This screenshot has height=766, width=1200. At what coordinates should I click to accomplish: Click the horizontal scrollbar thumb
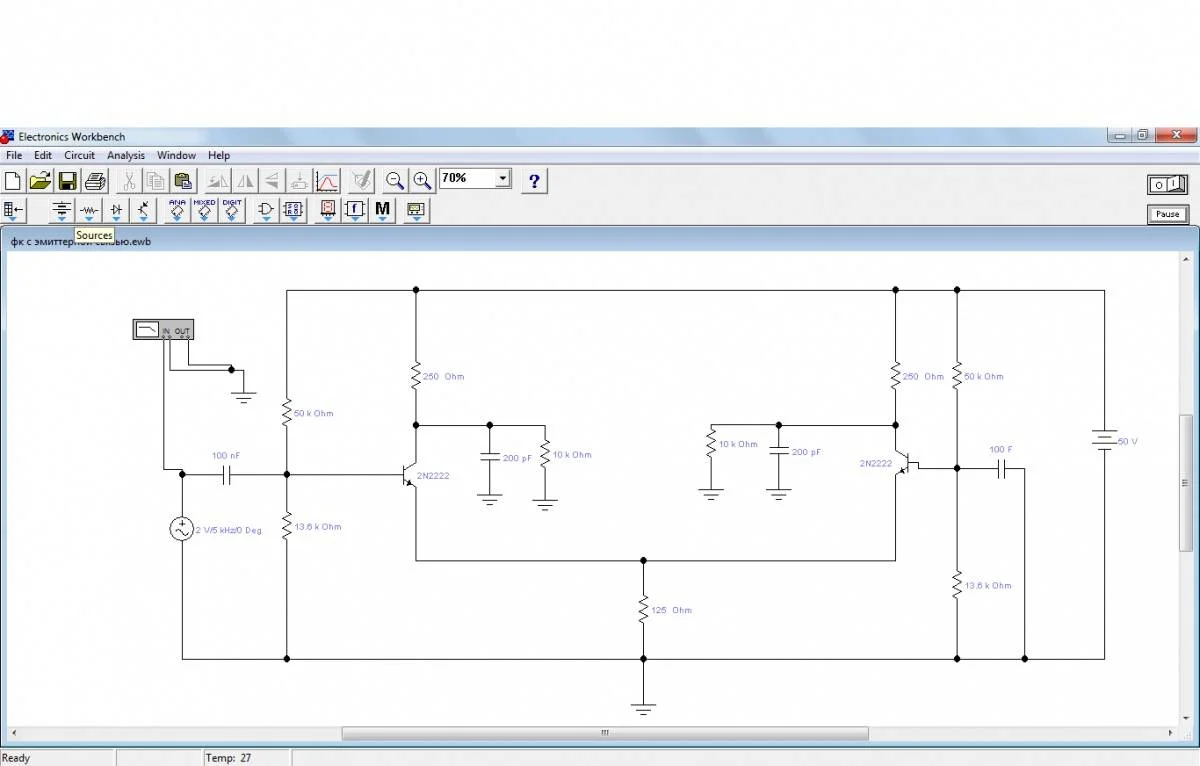pos(604,733)
